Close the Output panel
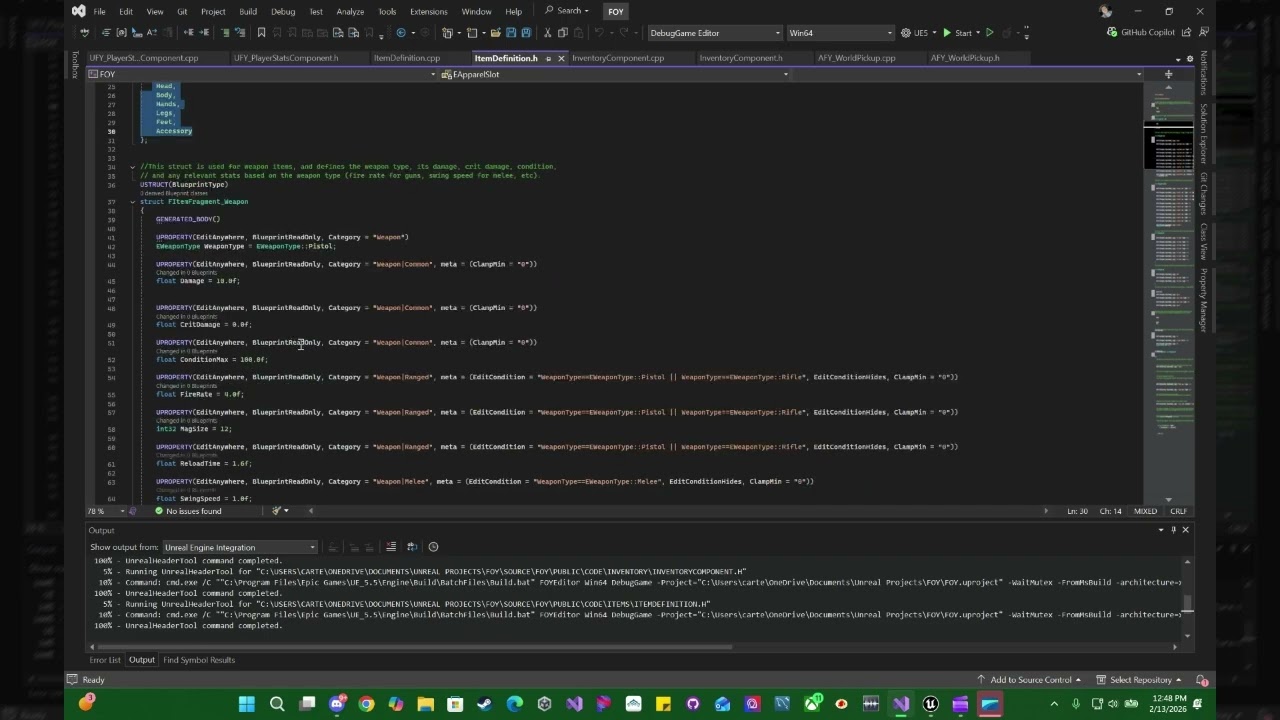Viewport: 1280px width, 720px height. 1186,530
